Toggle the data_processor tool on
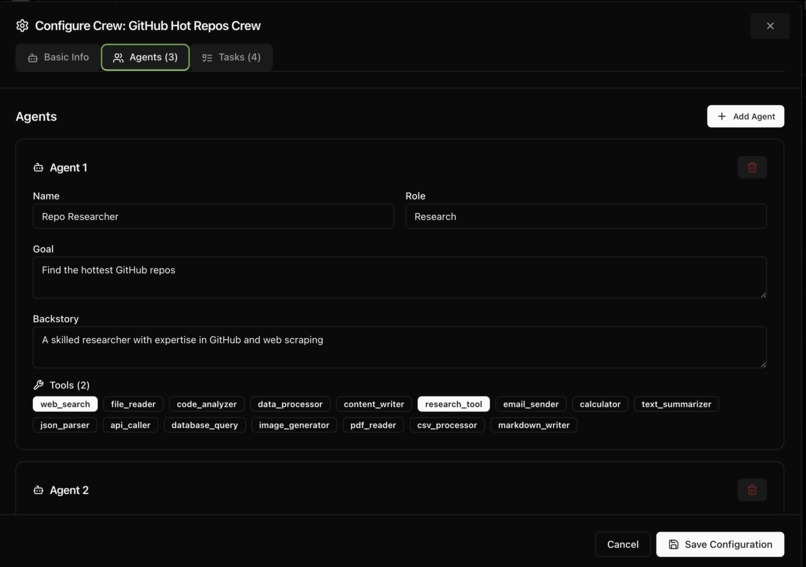 tap(290, 404)
